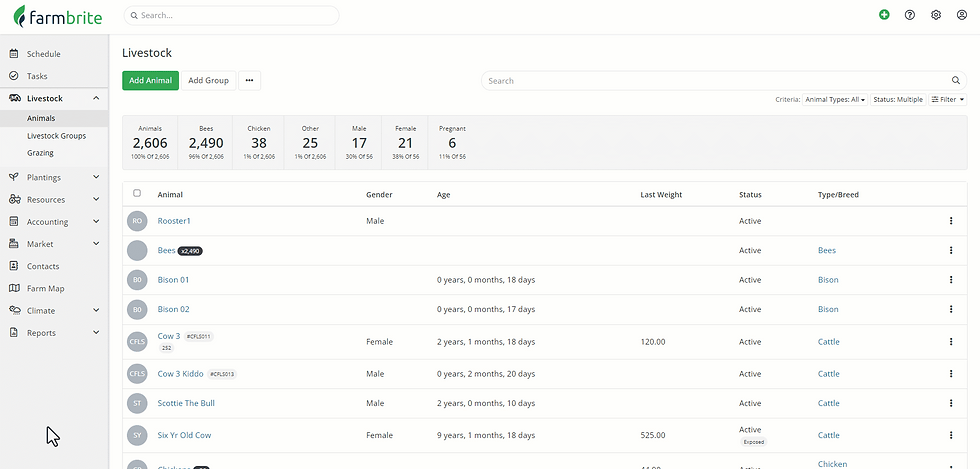
Task: Click the Contacts address book icon
Action: click(x=14, y=266)
